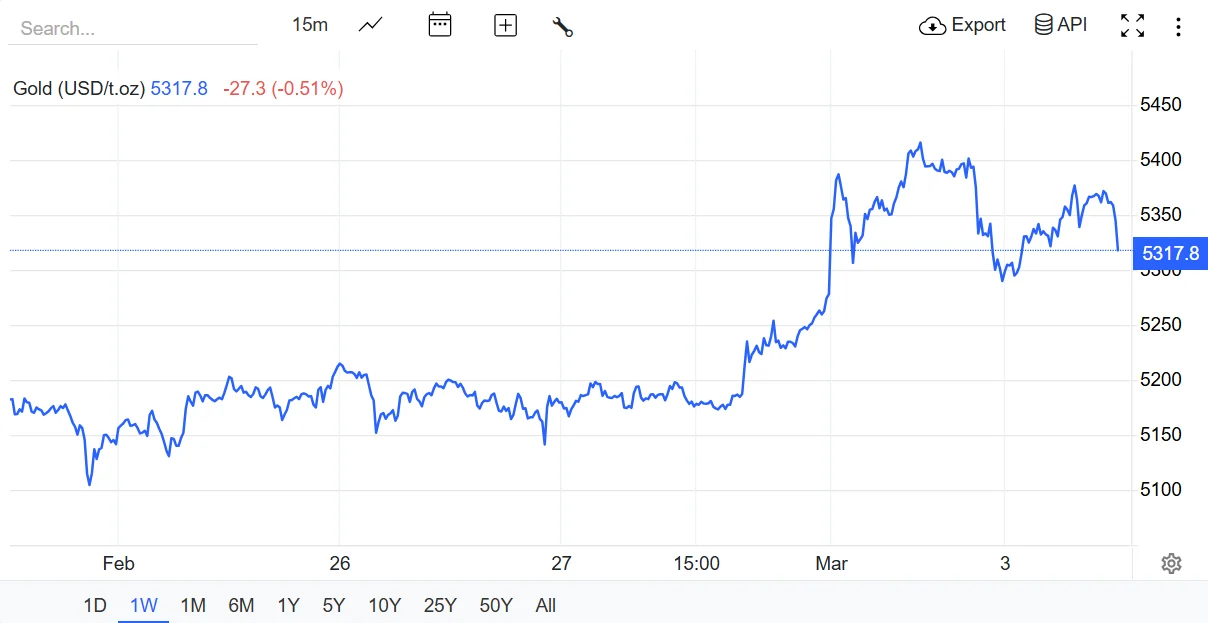Open chart settings gear icon
1208x623 pixels.
(x=1171, y=564)
